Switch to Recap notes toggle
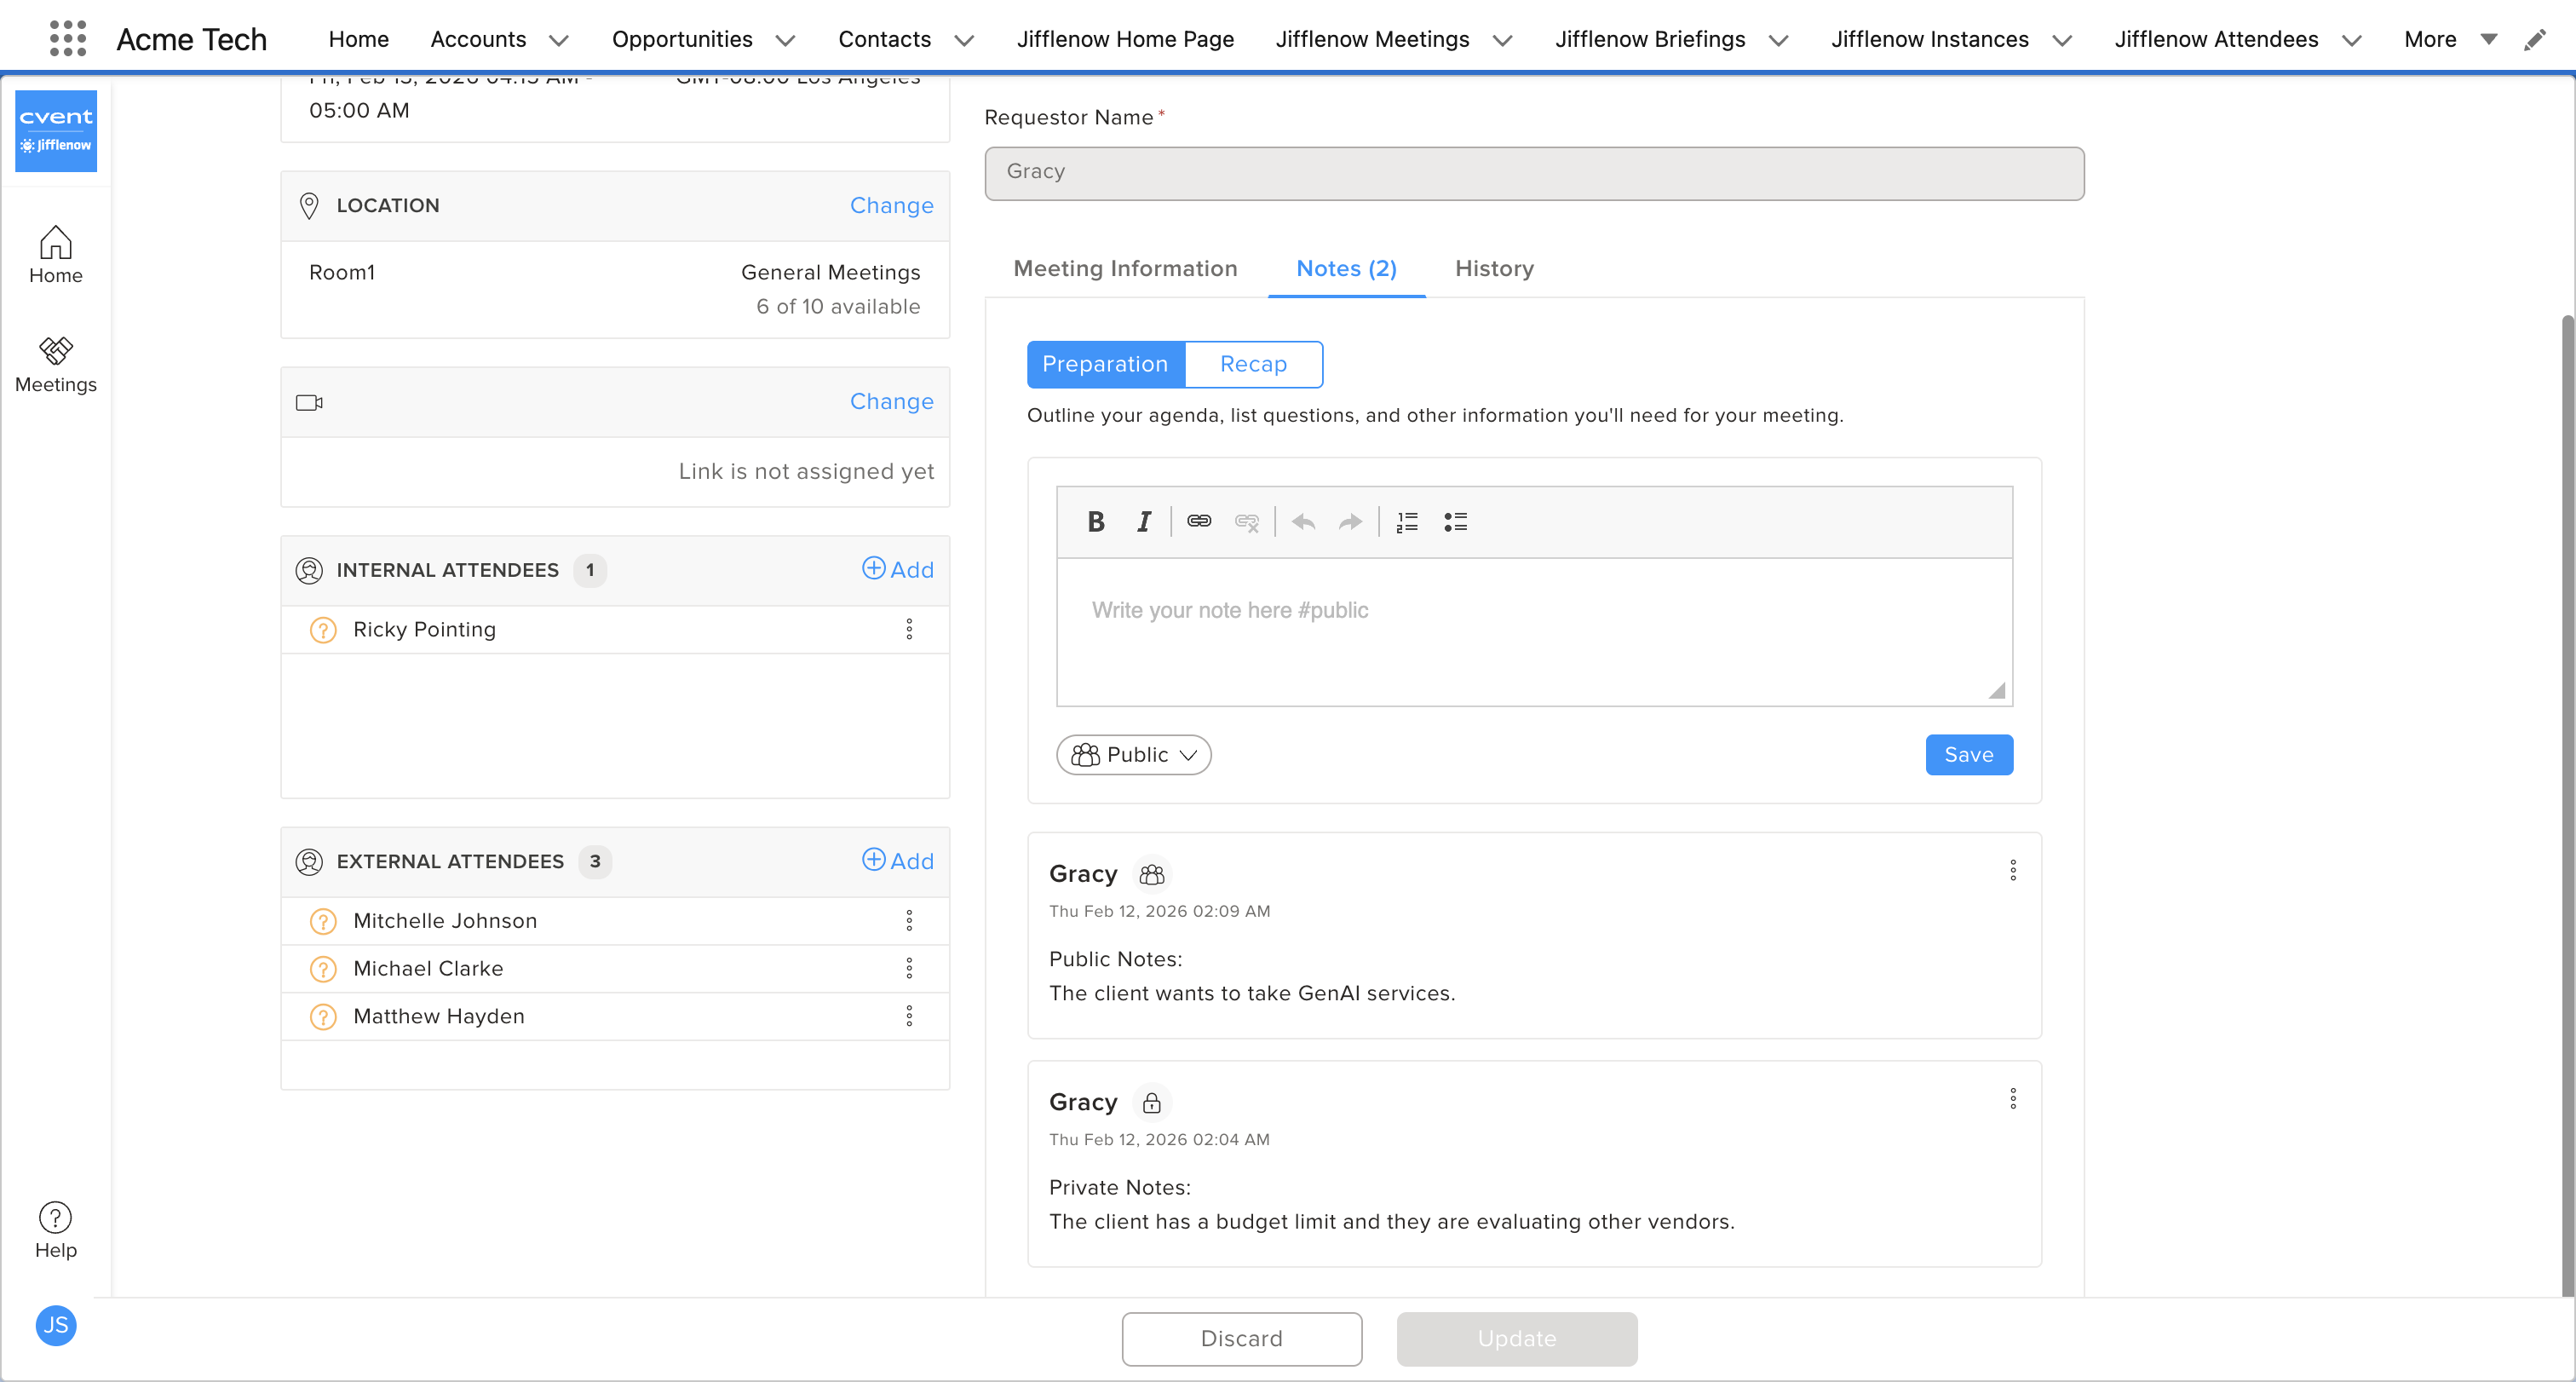 coord(1253,364)
